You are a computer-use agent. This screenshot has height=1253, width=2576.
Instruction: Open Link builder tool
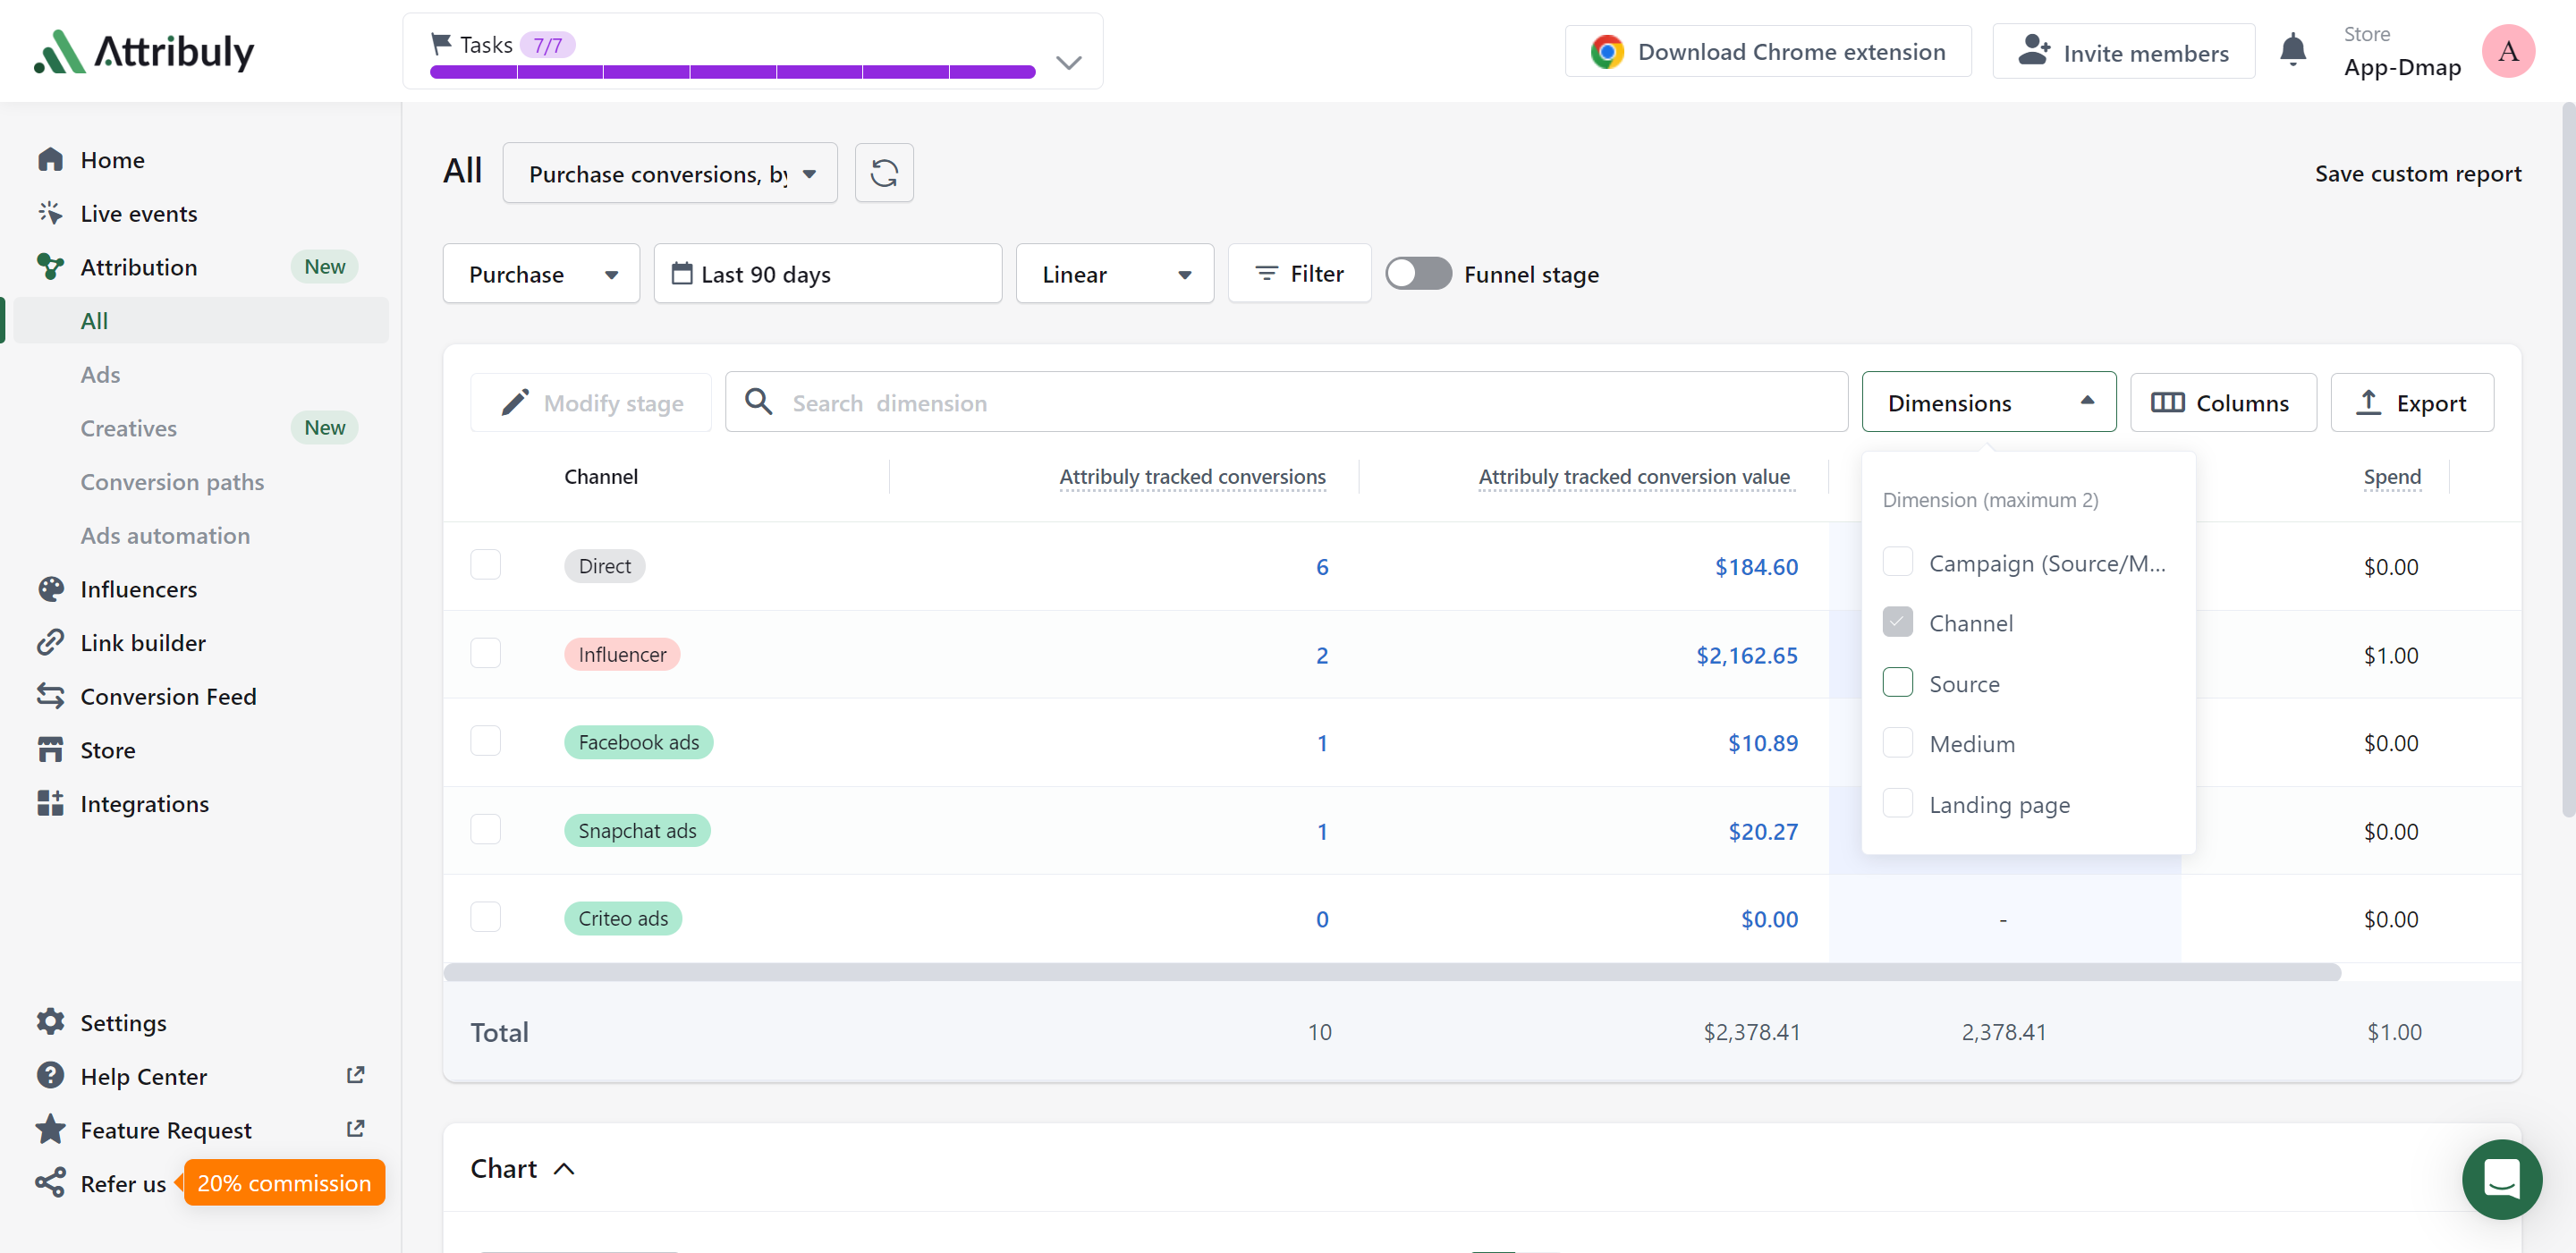[x=143, y=642]
